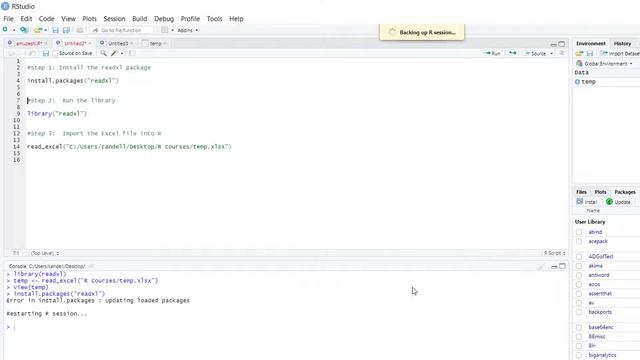This screenshot has width=640, height=360.
Task: Open the New File dropdown arrow
Action: pyautogui.click(x=14, y=30)
